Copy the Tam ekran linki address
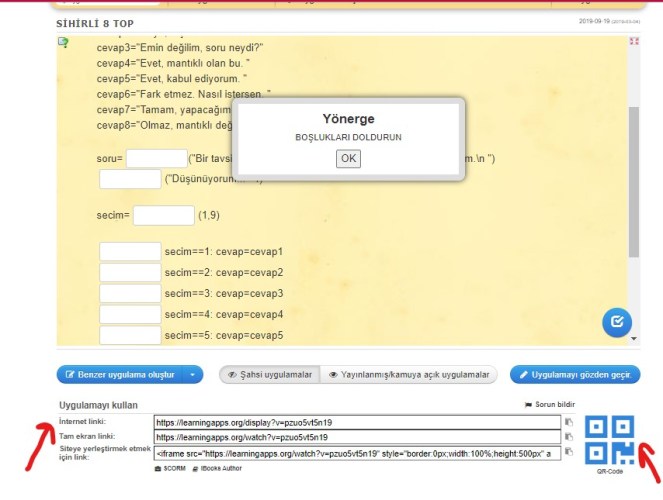This screenshot has width=663, height=500. (x=568, y=437)
